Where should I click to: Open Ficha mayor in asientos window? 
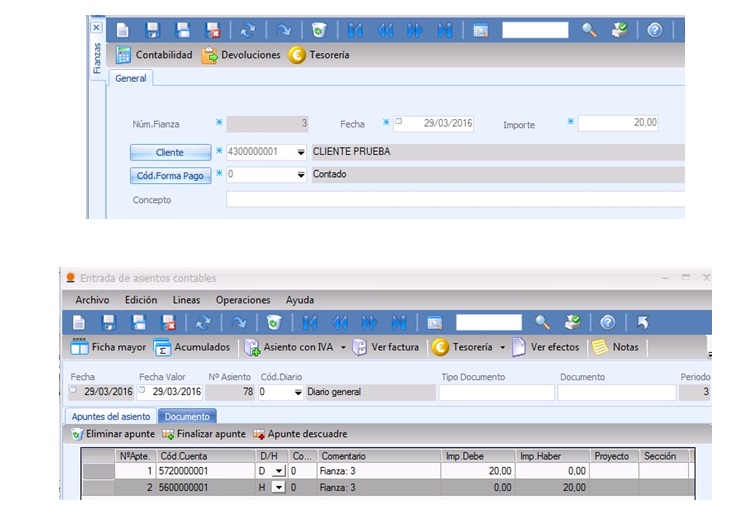110,348
